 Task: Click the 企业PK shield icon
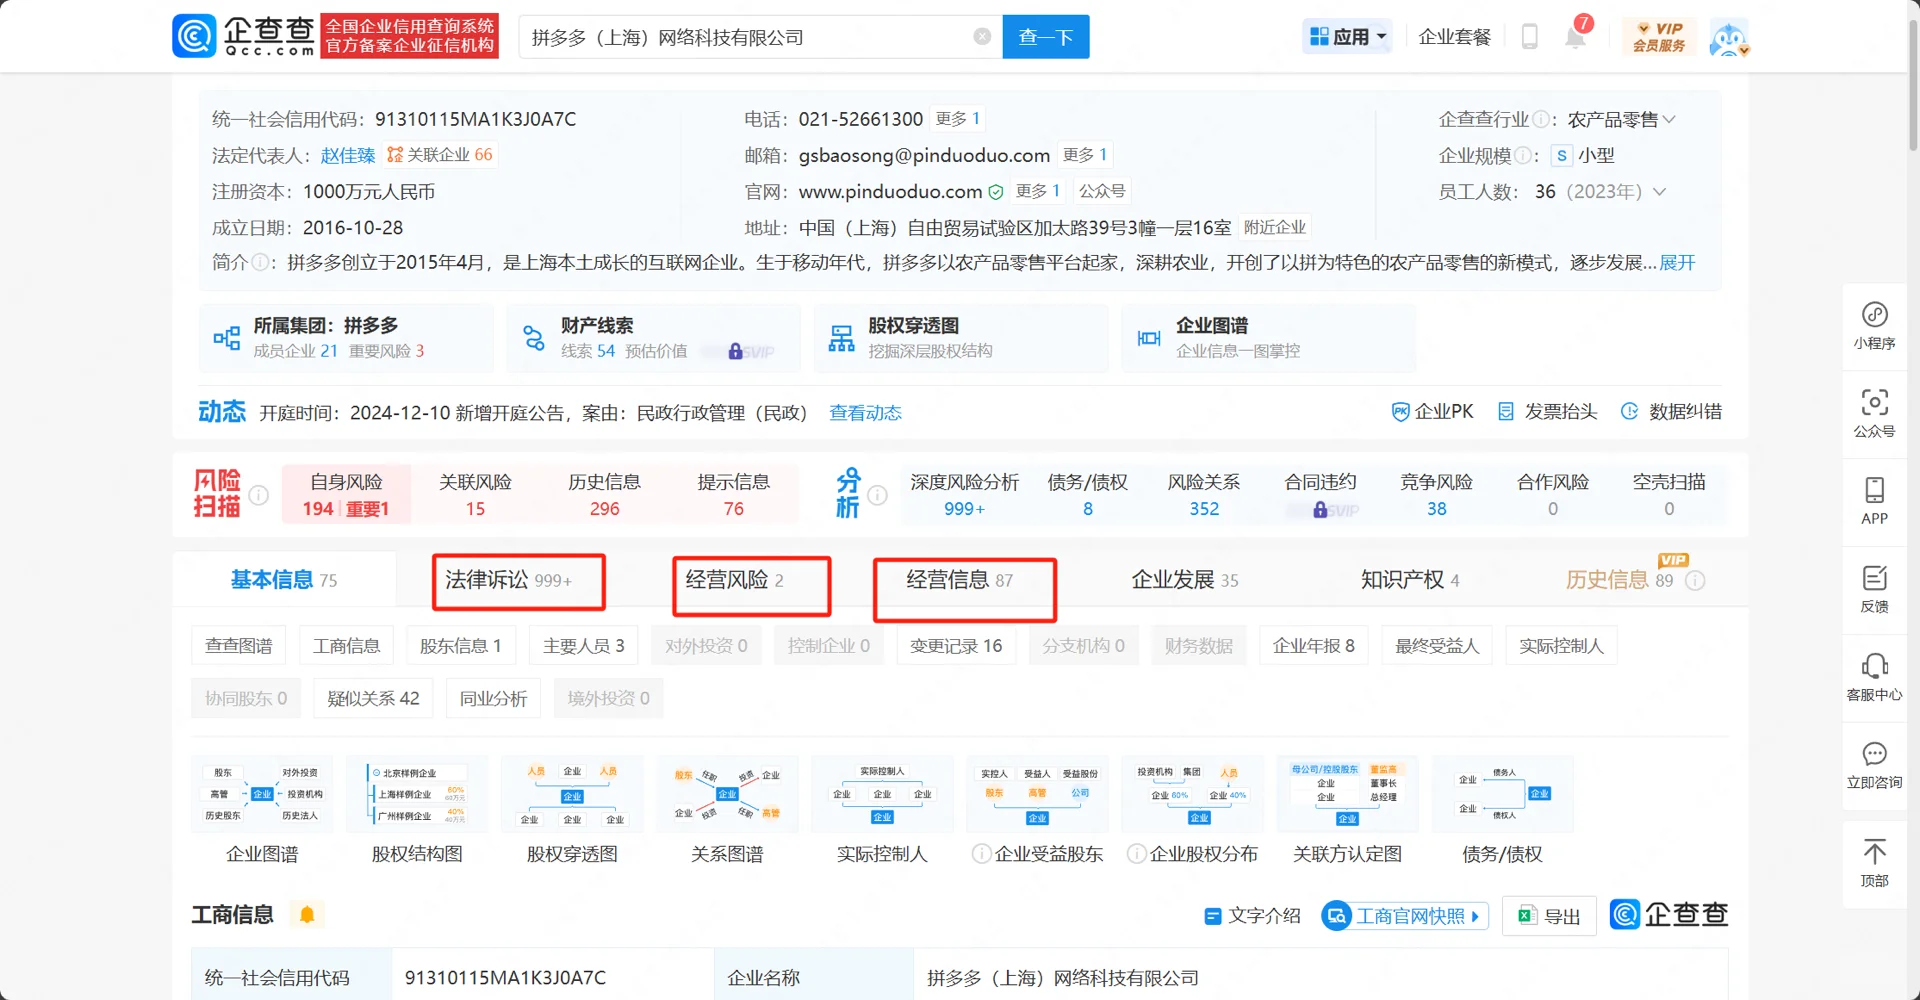(x=1400, y=412)
